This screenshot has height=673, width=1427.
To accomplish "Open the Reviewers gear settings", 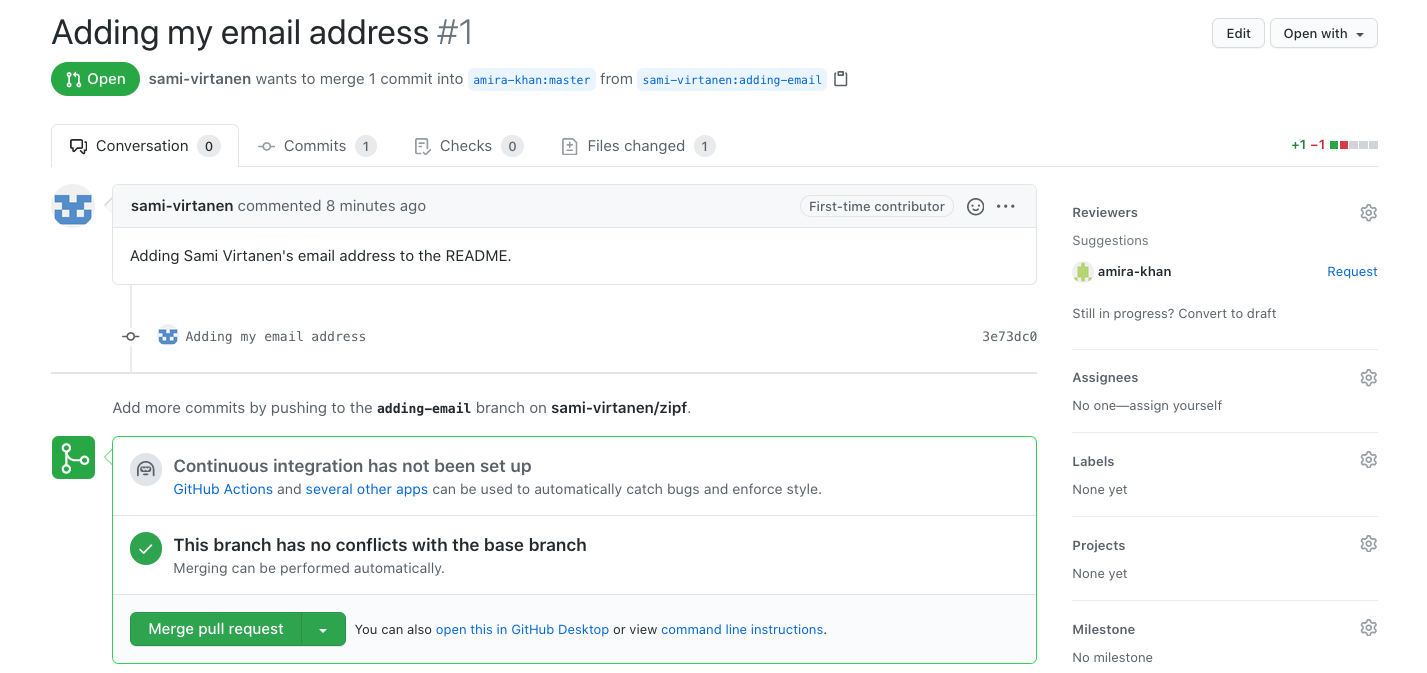I will tap(1369, 213).
